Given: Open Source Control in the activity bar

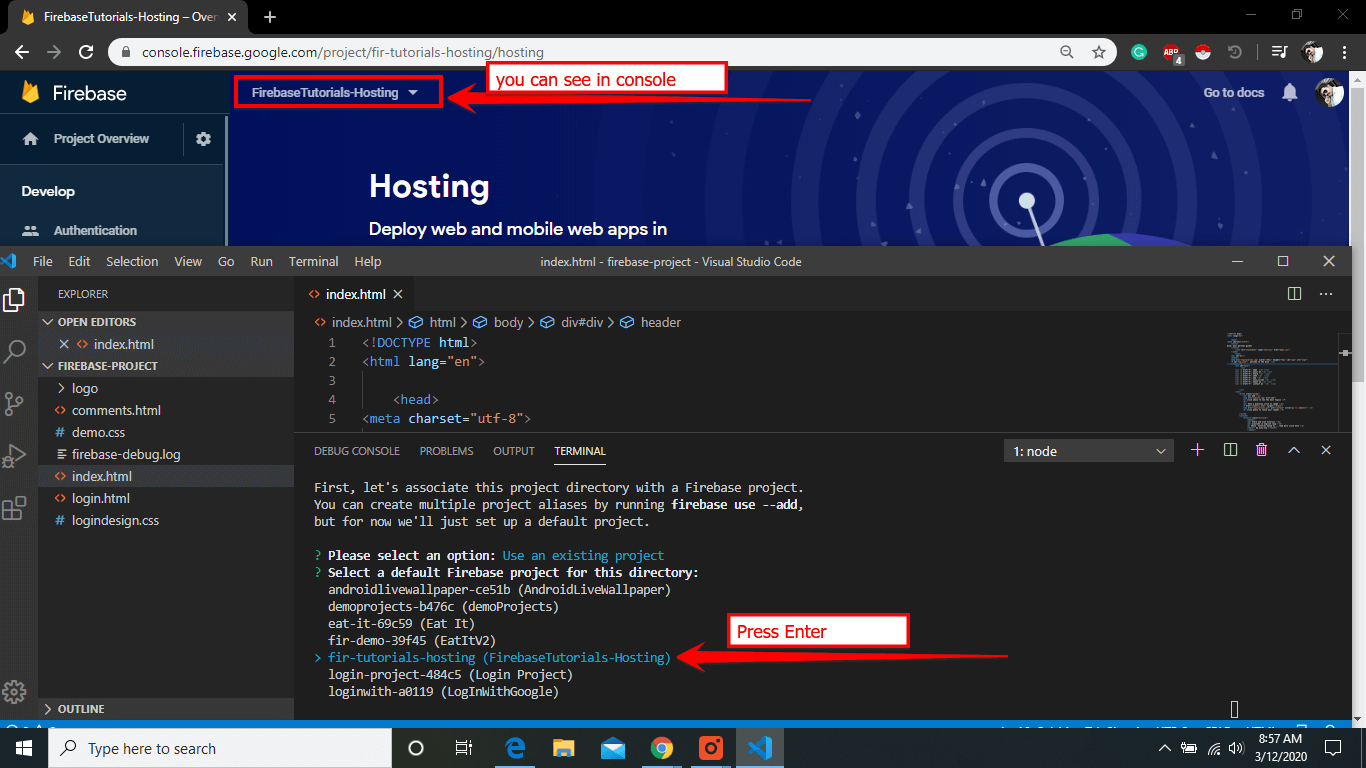Looking at the screenshot, I should 14,403.
